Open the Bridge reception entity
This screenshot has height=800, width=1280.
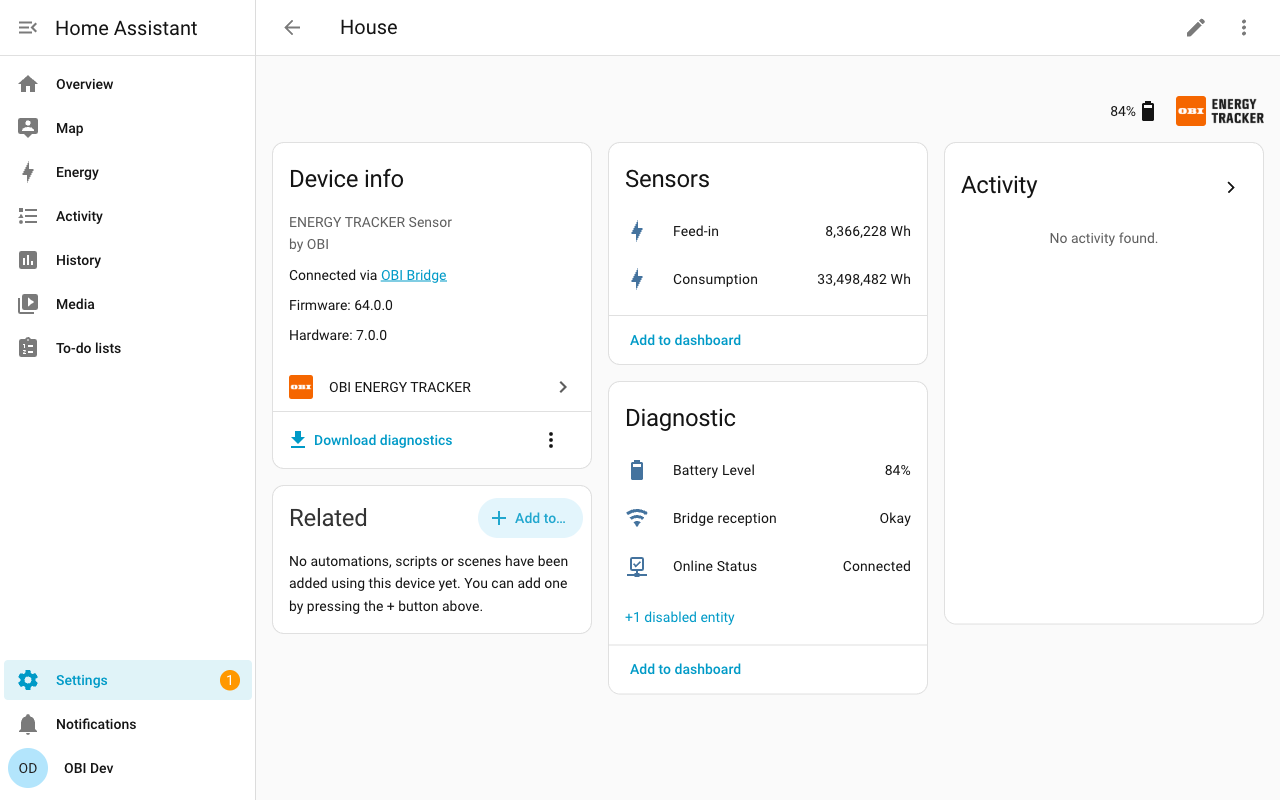[768, 518]
